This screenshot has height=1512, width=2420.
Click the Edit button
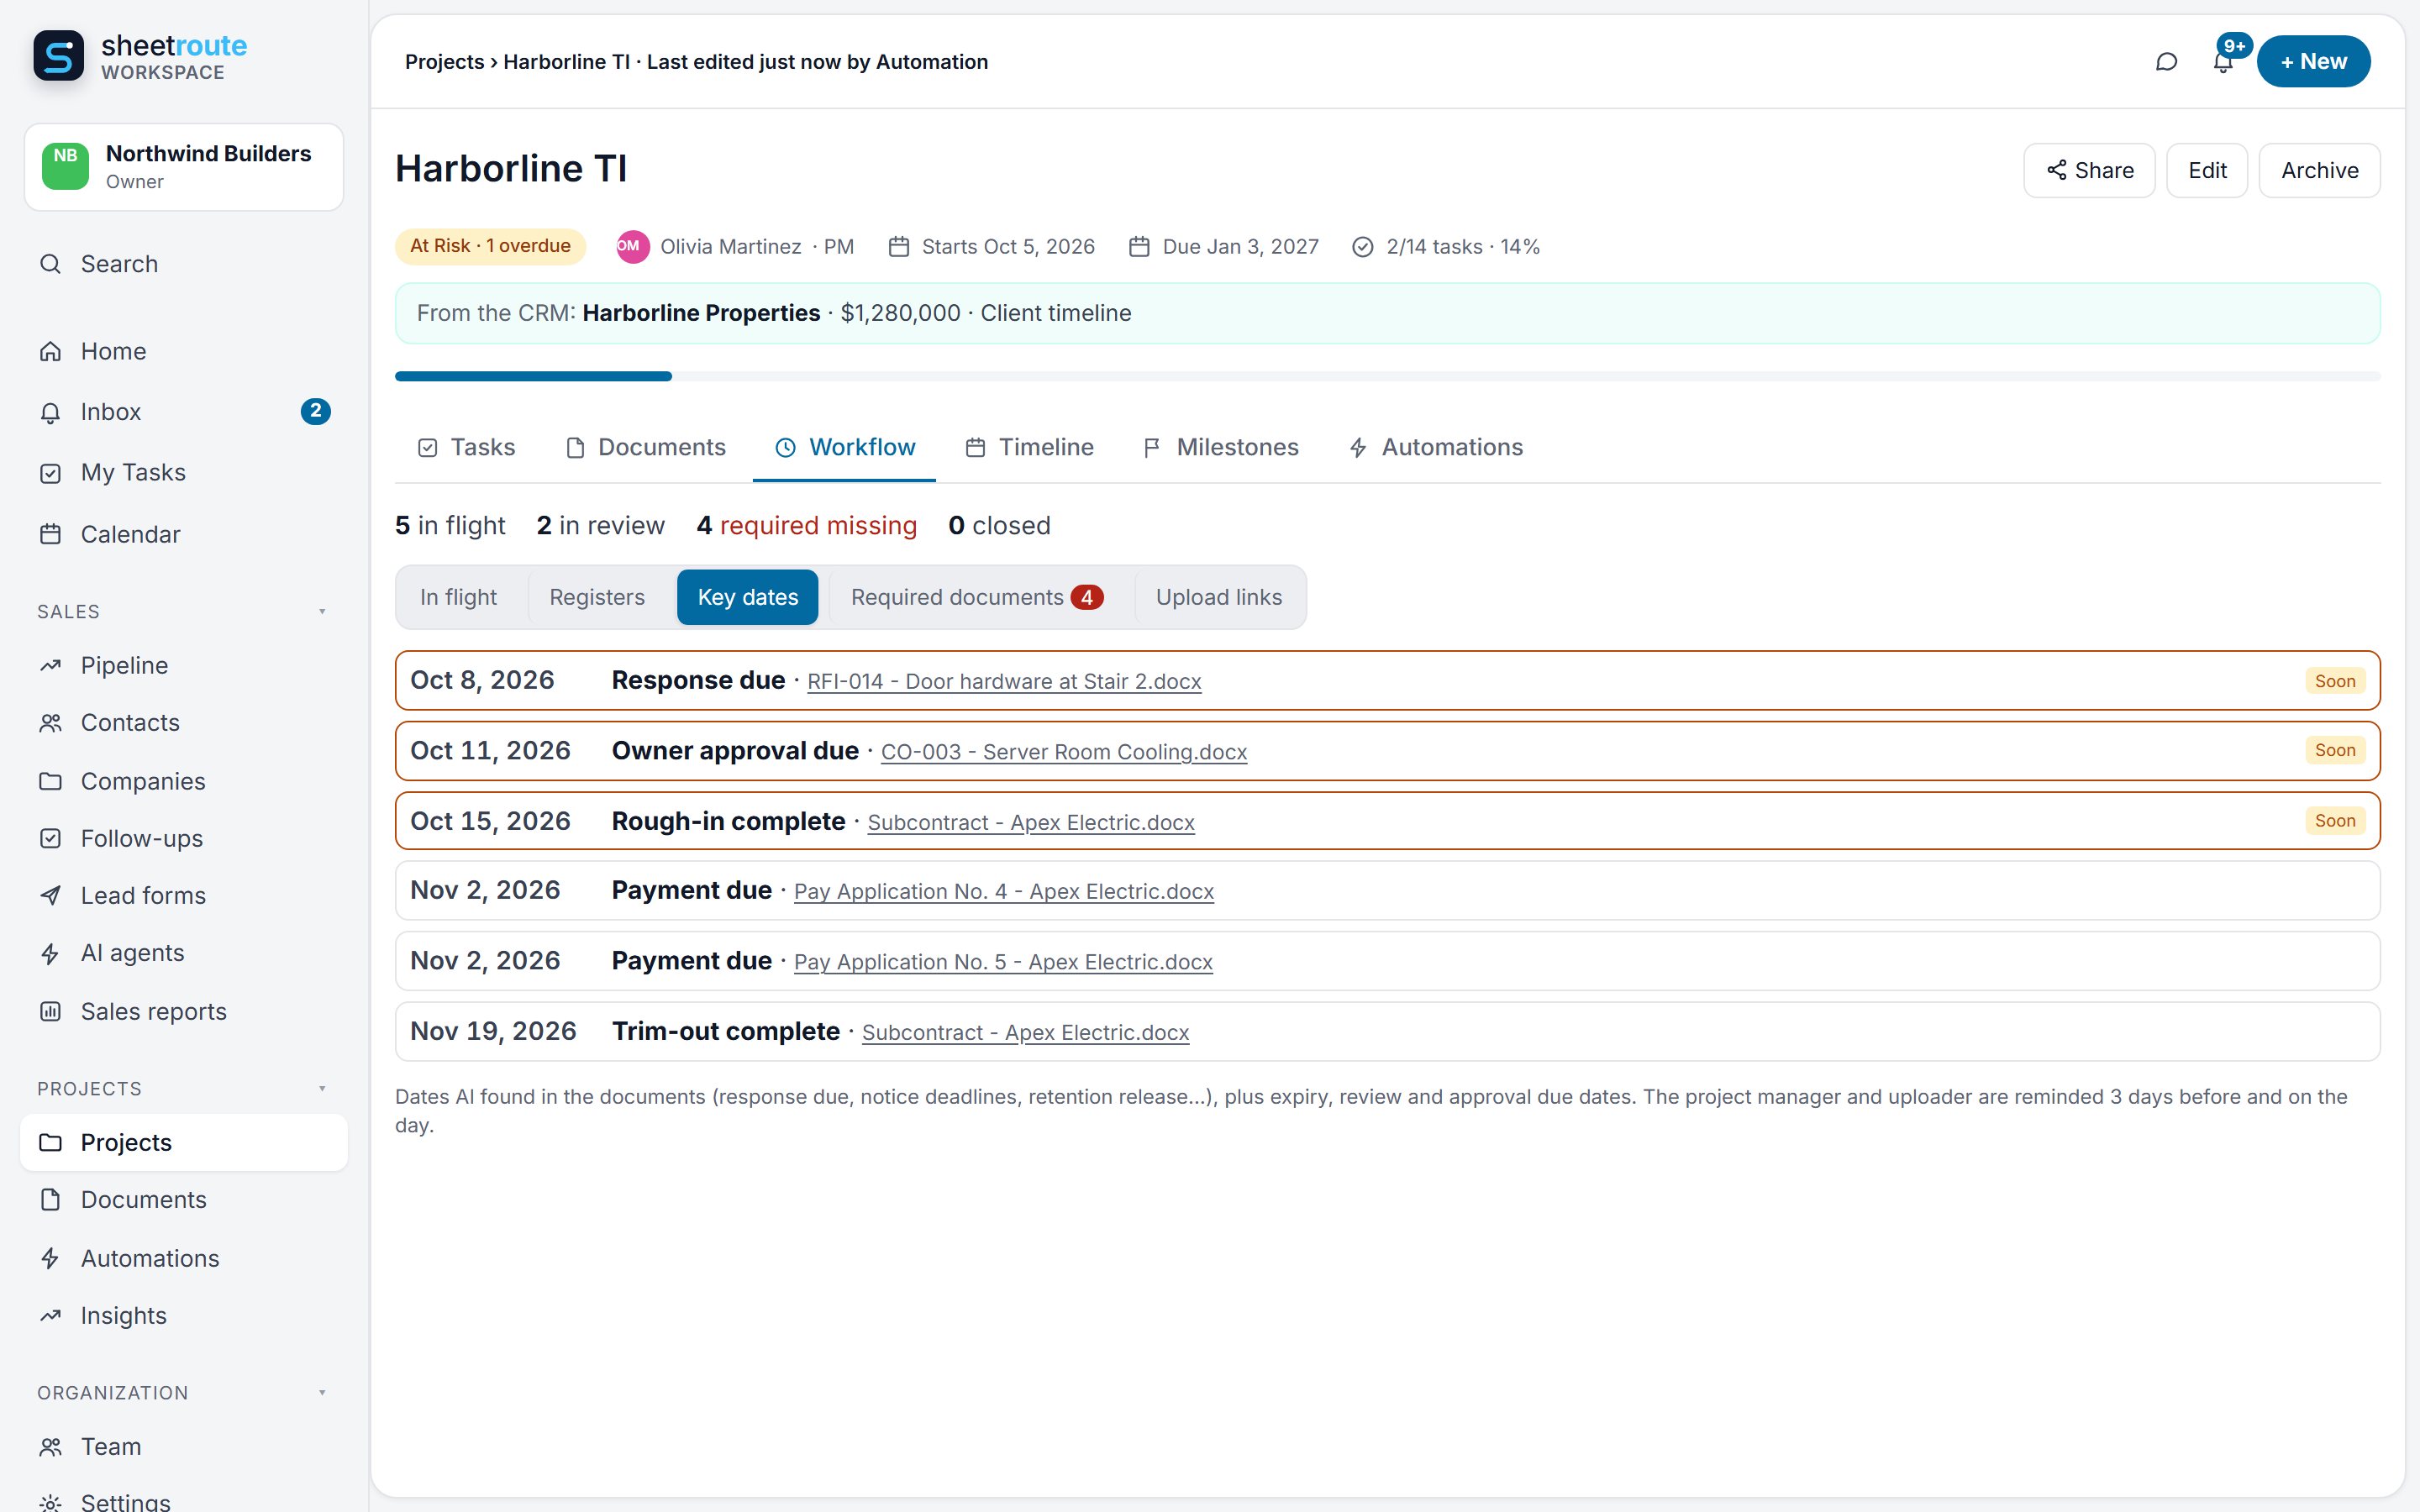point(2207,170)
